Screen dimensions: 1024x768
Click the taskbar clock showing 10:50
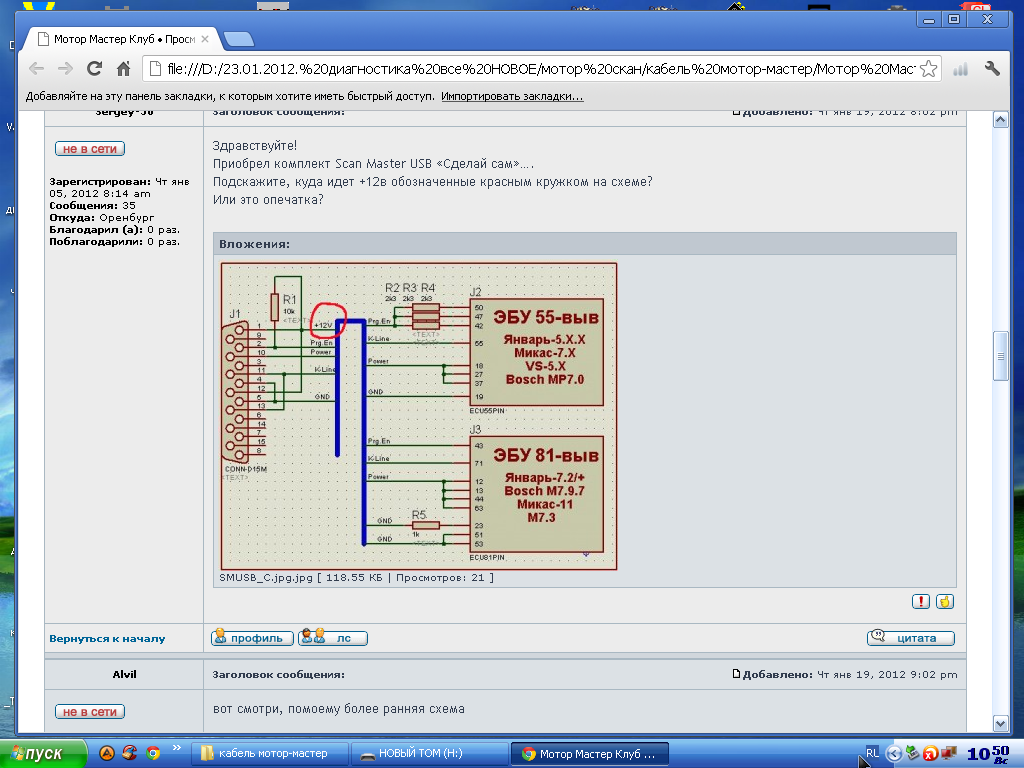tap(987, 754)
